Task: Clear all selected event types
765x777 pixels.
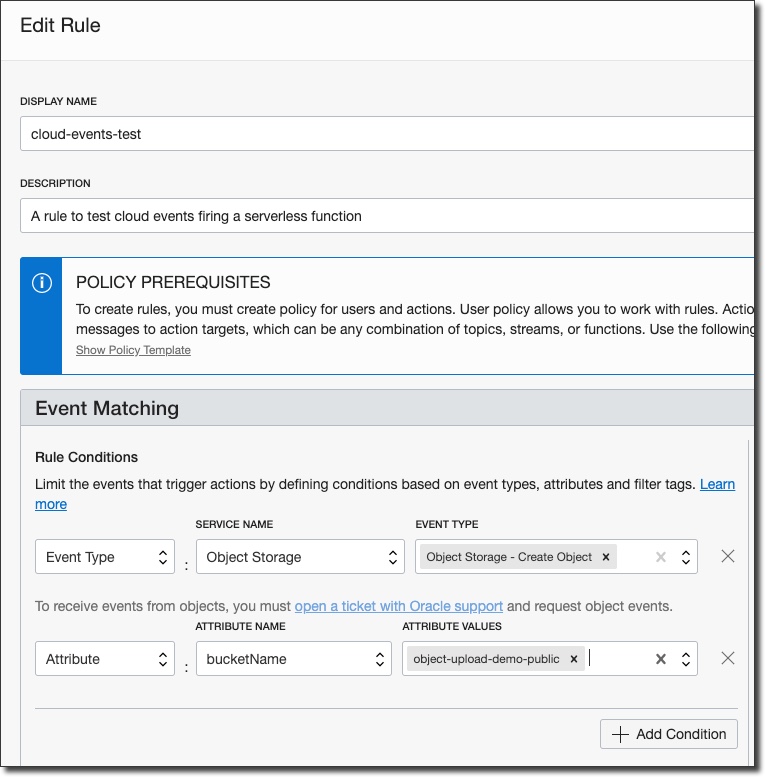Action: click(x=660, y=557)
